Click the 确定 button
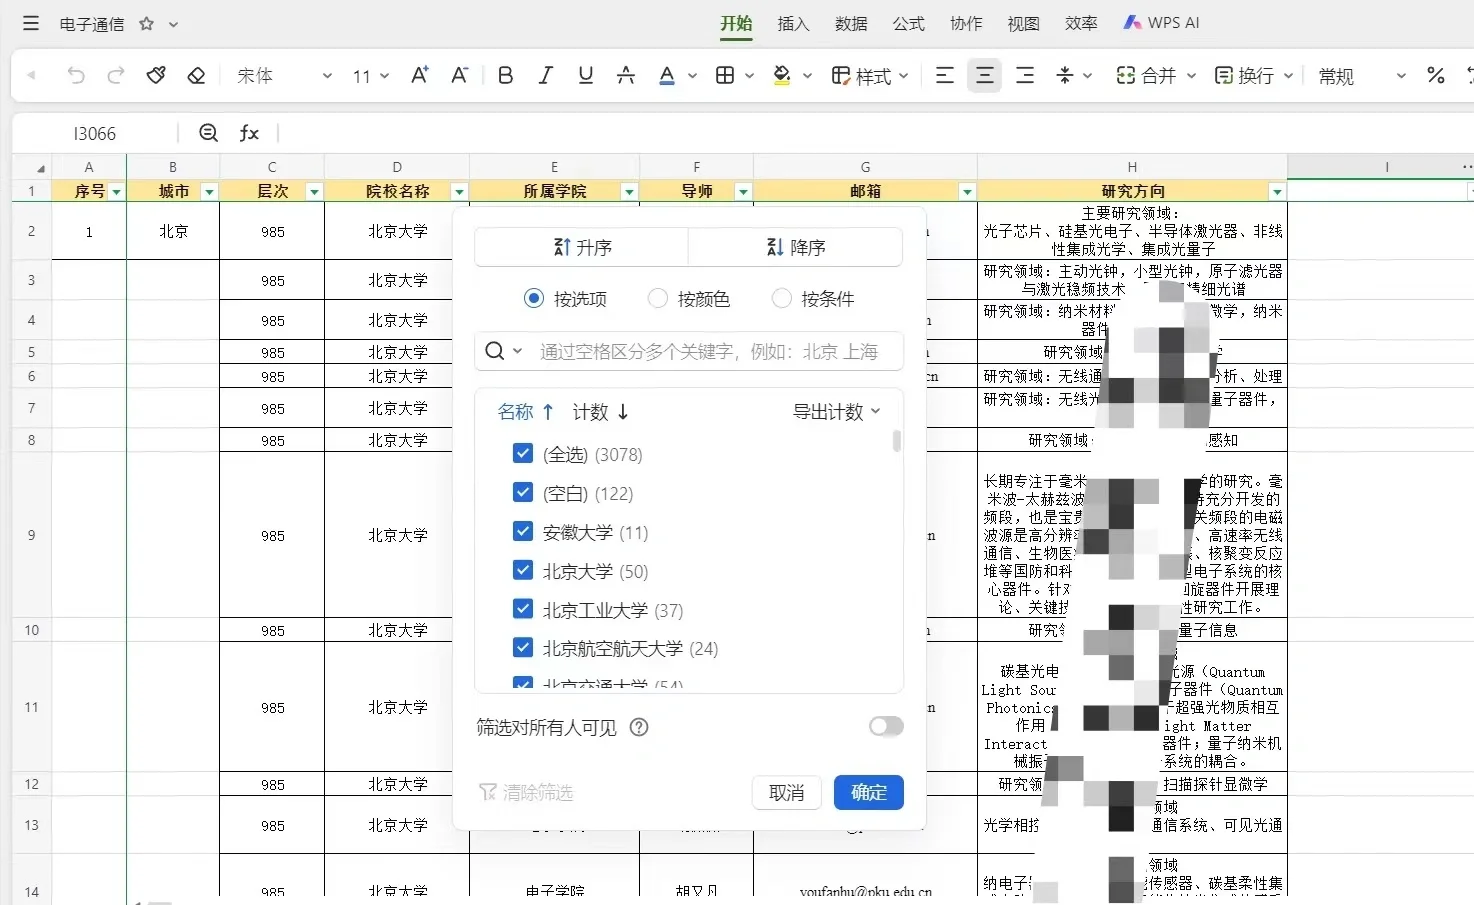Viewport: 1474px width, 905px height. point(868,793)
